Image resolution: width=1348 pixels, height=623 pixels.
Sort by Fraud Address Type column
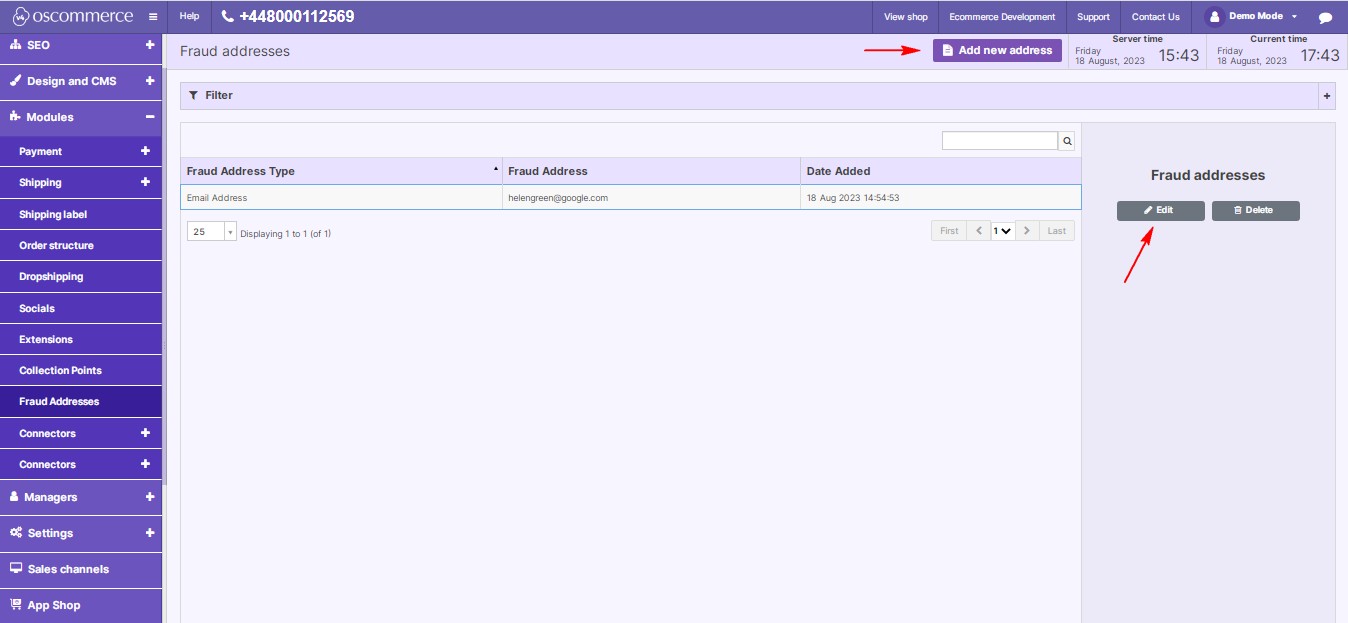[x=341, y=171]
